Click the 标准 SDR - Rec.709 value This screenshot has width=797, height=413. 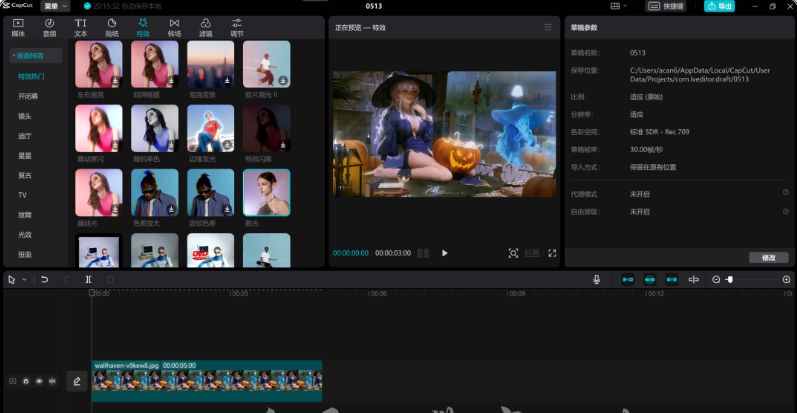[660, 132]
